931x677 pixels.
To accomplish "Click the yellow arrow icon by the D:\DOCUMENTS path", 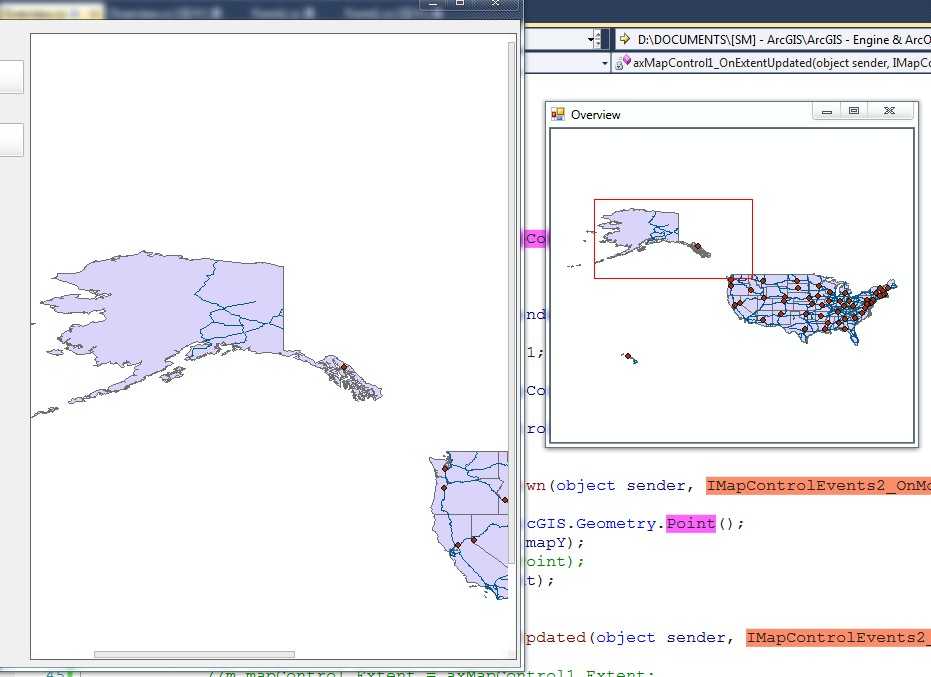I will pyautogui.click(x=625, y=40).
